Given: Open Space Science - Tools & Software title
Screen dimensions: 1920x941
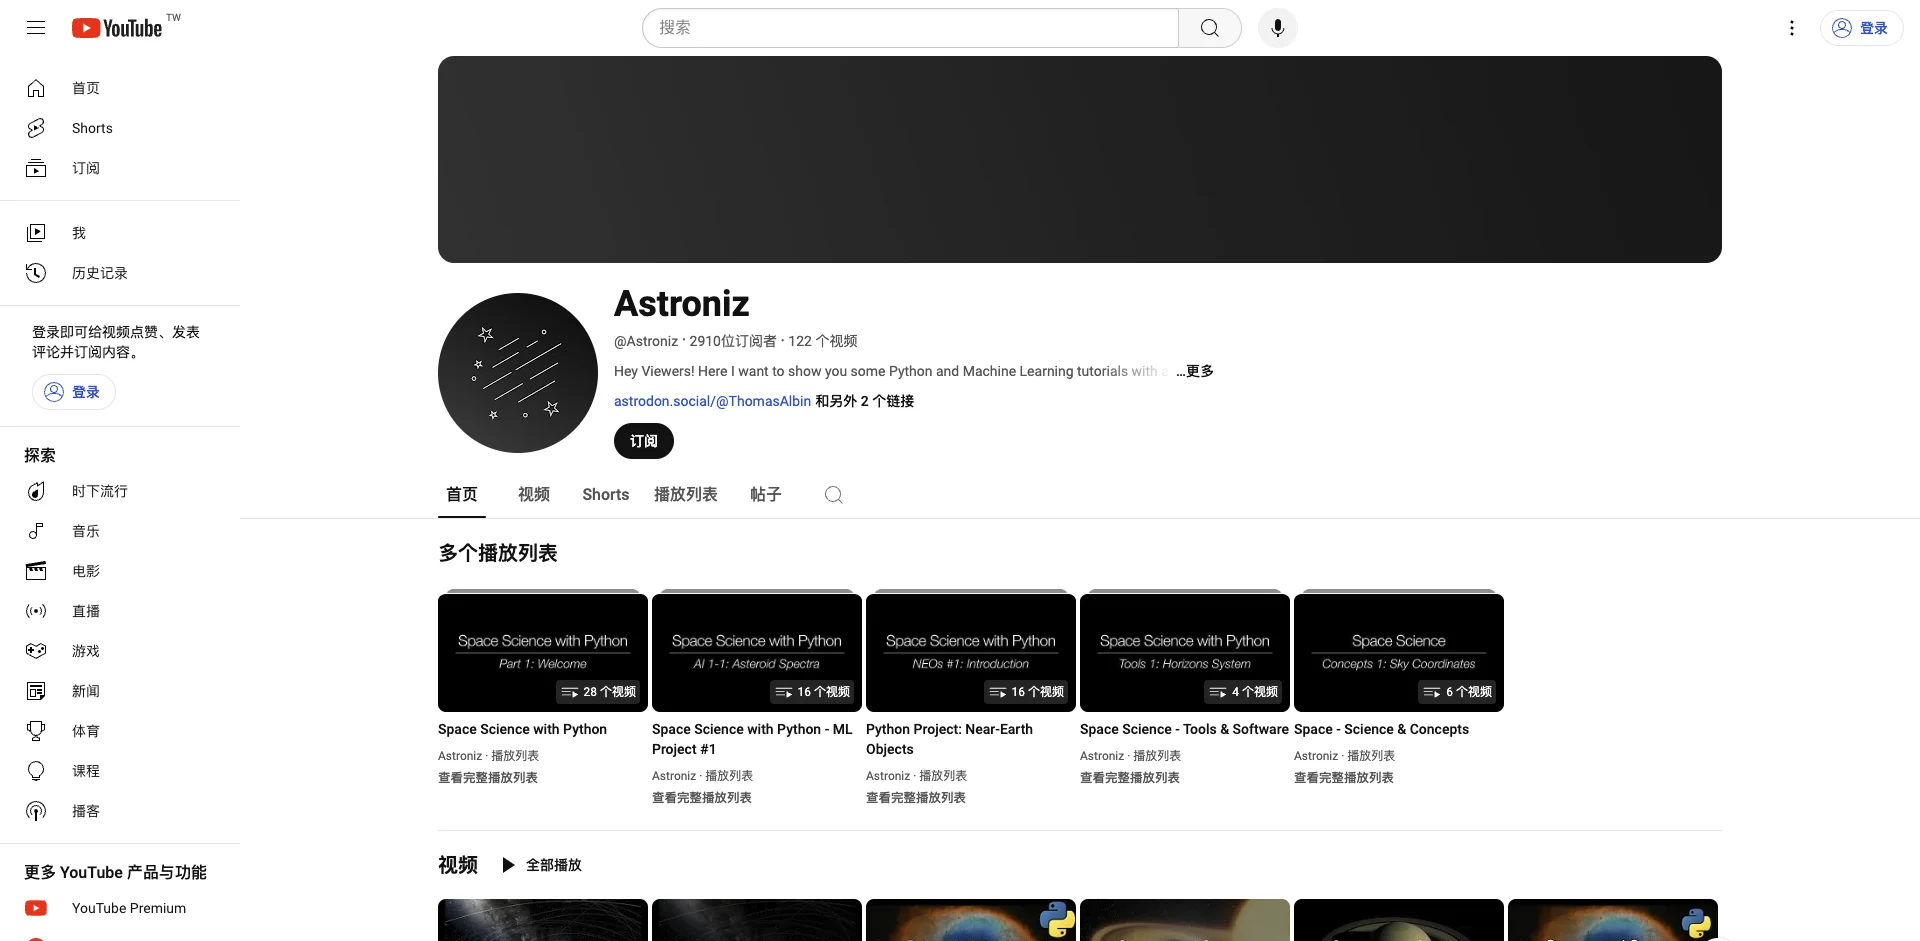Looking at the screenshot, I should click(1184, 729).
